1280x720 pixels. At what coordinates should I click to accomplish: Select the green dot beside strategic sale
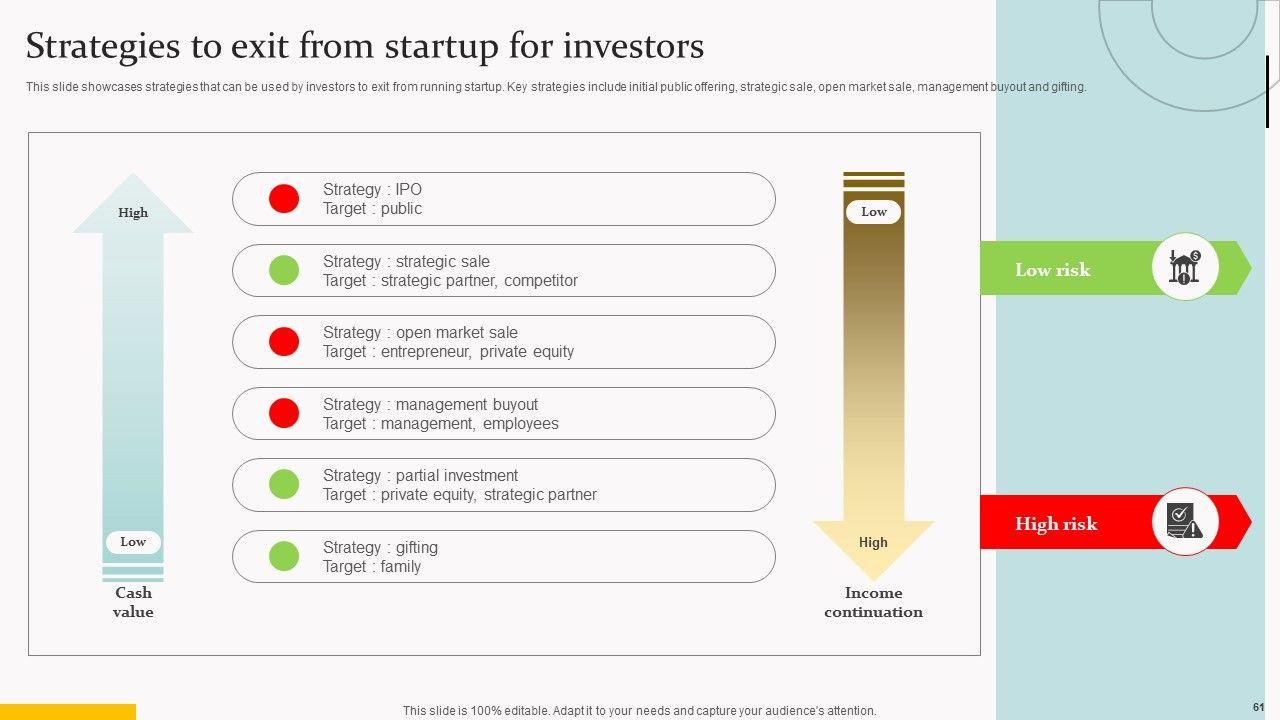(284, 270)
